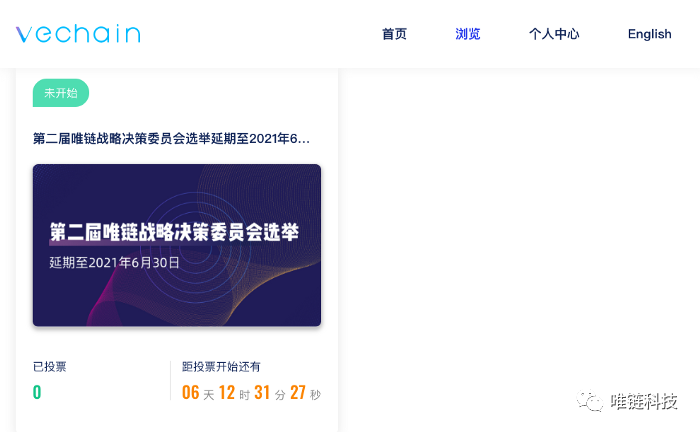The image size is (700, 432).
Task: Click the countdown hours value 12
Action: (227, 393)
